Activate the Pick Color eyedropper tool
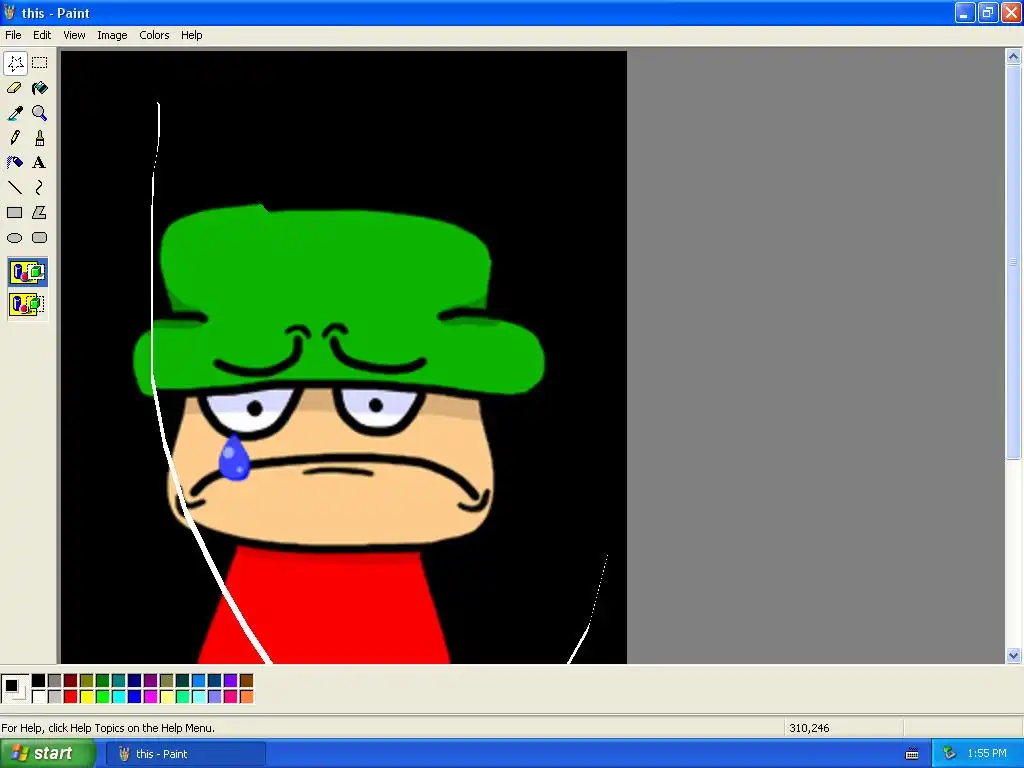The height and width of the screenshot is (768, 1024). [x=15, y=113]
